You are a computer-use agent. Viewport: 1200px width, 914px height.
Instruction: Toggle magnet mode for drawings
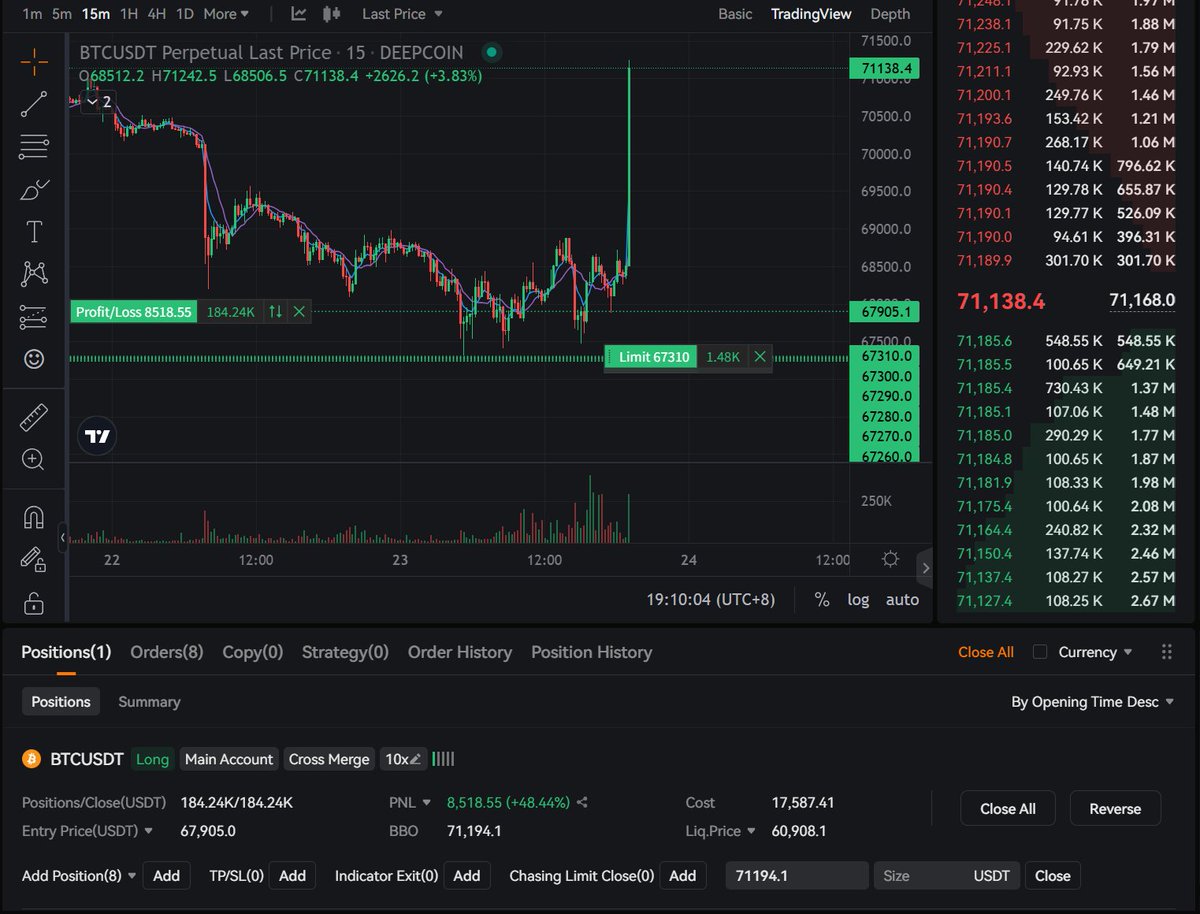click(33, 517)
